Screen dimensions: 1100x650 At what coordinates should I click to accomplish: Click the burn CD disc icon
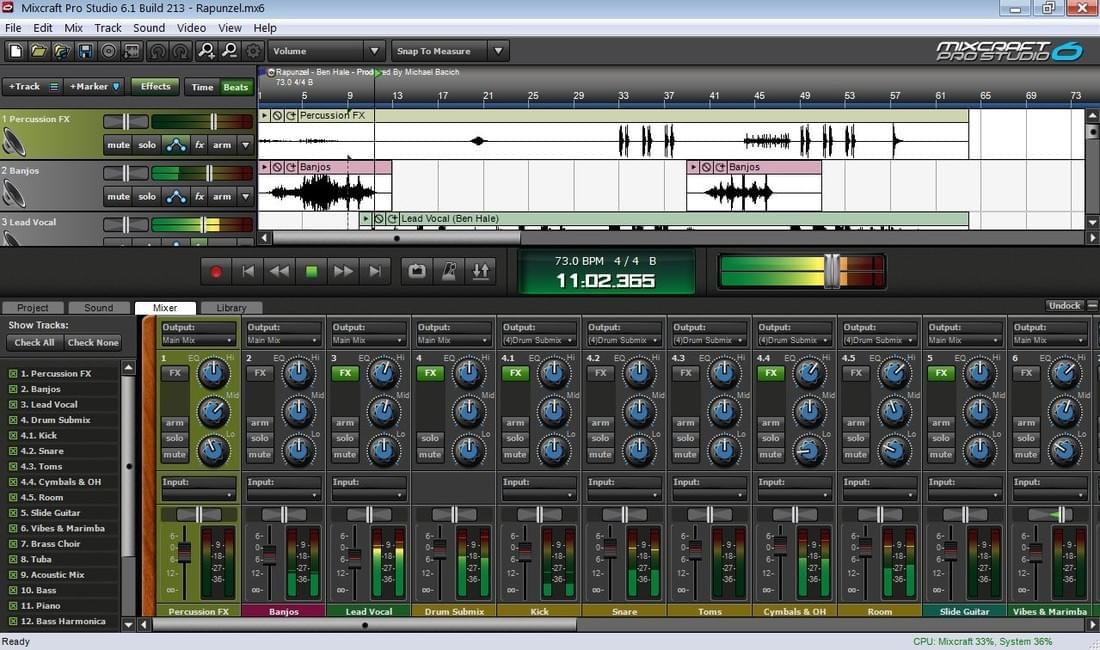109,51
